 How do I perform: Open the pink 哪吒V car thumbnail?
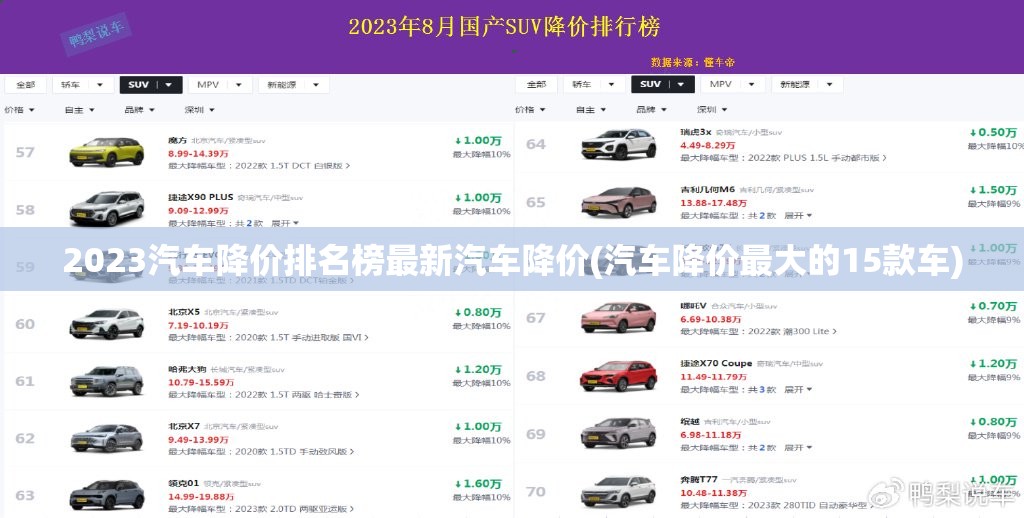618,317
